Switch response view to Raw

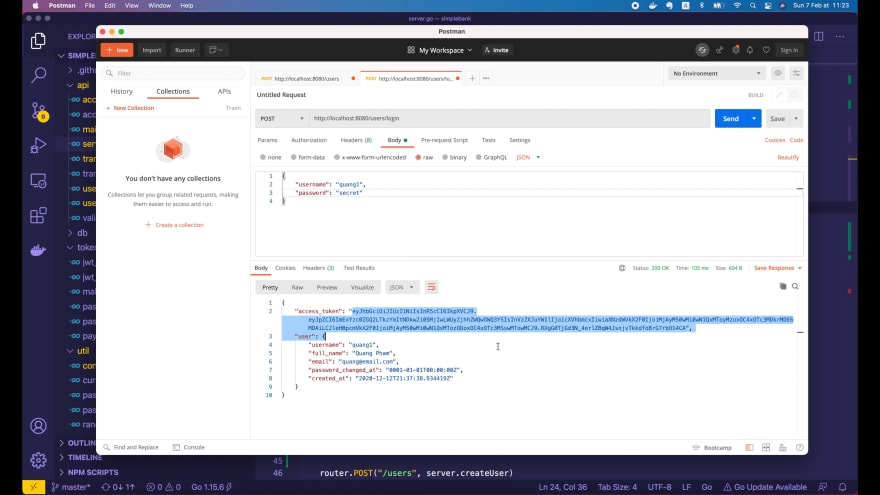pyautogui.click(x=297, y=287)
